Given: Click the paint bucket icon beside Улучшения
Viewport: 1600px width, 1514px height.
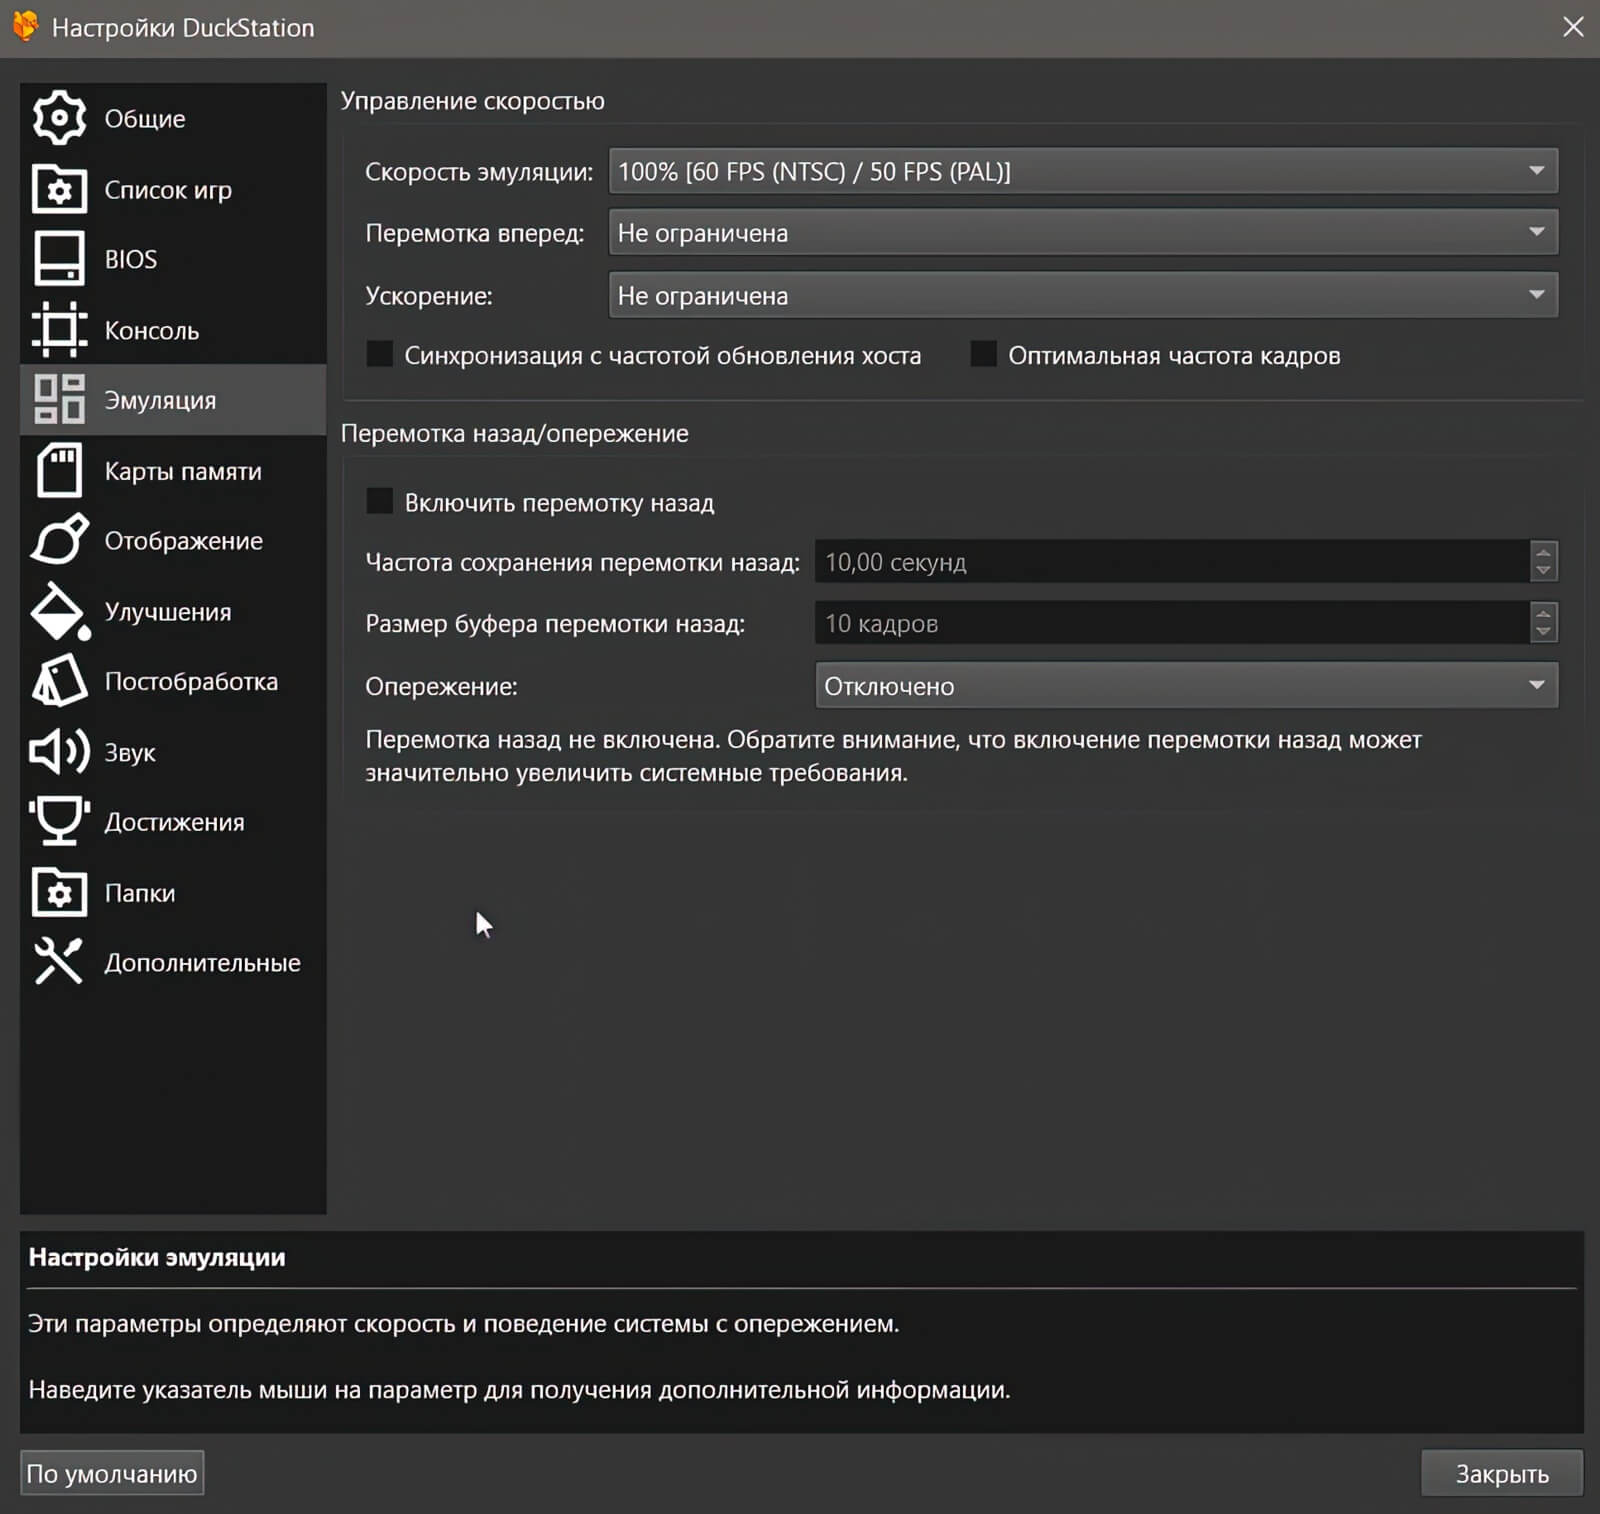Looking at the screenshot, I should tap(59, 611).
